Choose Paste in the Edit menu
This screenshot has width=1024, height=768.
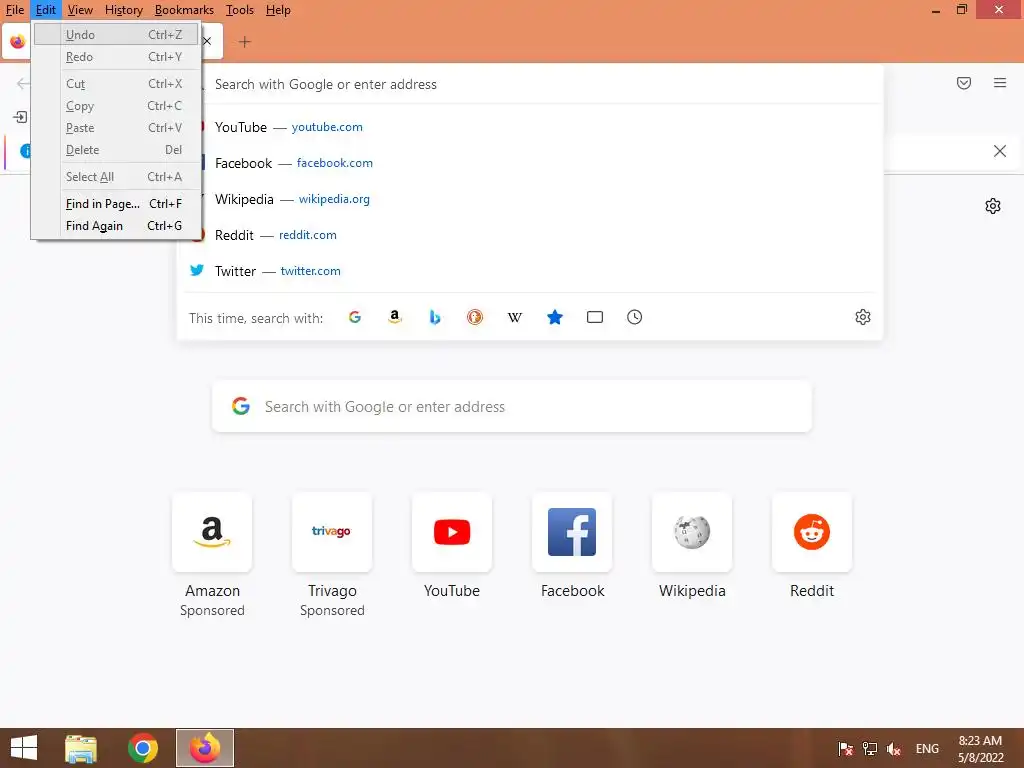tap(116, 128)
